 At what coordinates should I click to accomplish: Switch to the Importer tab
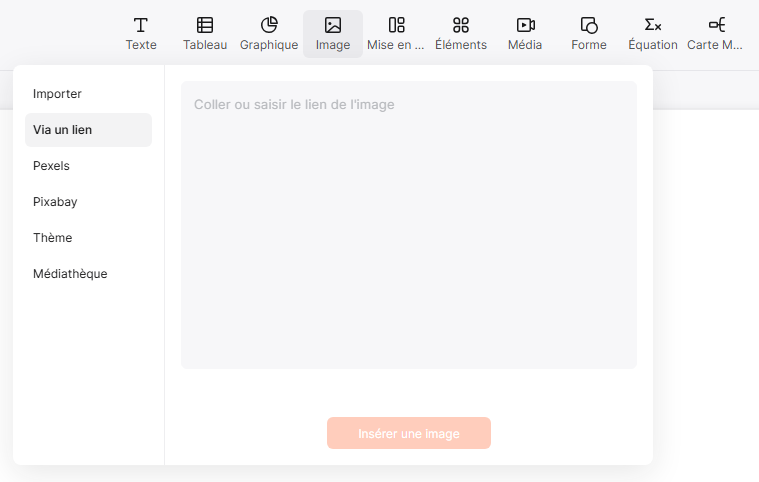point(88,94)
